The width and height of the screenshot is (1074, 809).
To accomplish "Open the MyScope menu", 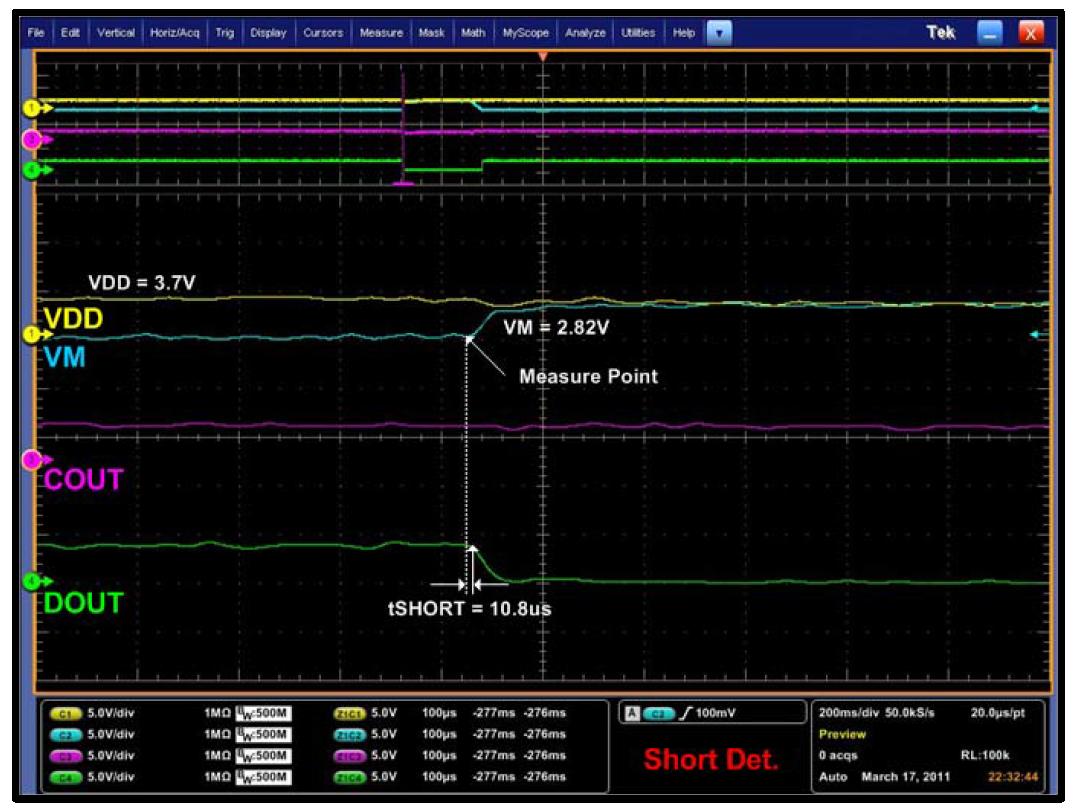I will [x=525, y=32].
